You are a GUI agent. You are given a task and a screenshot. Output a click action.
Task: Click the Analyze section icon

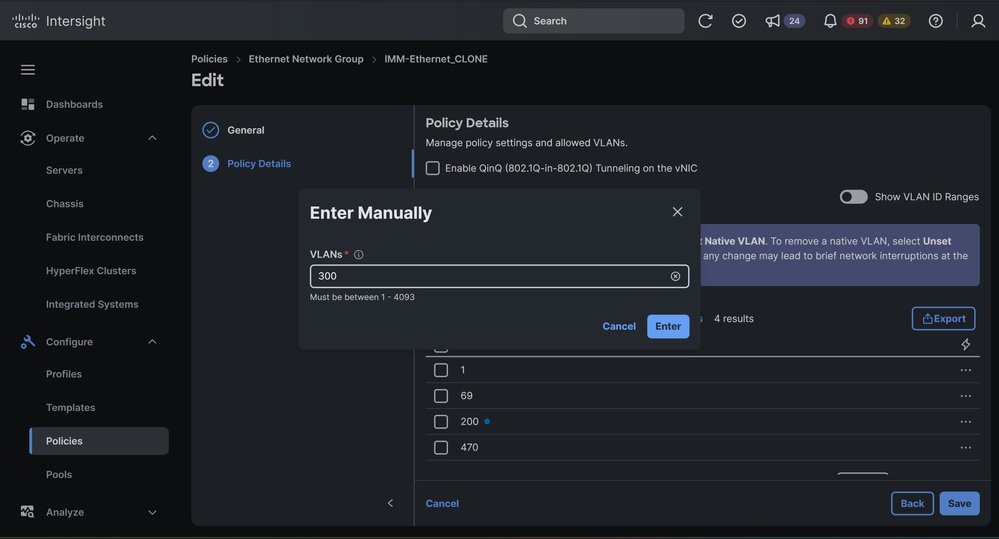tap(27, 512)
